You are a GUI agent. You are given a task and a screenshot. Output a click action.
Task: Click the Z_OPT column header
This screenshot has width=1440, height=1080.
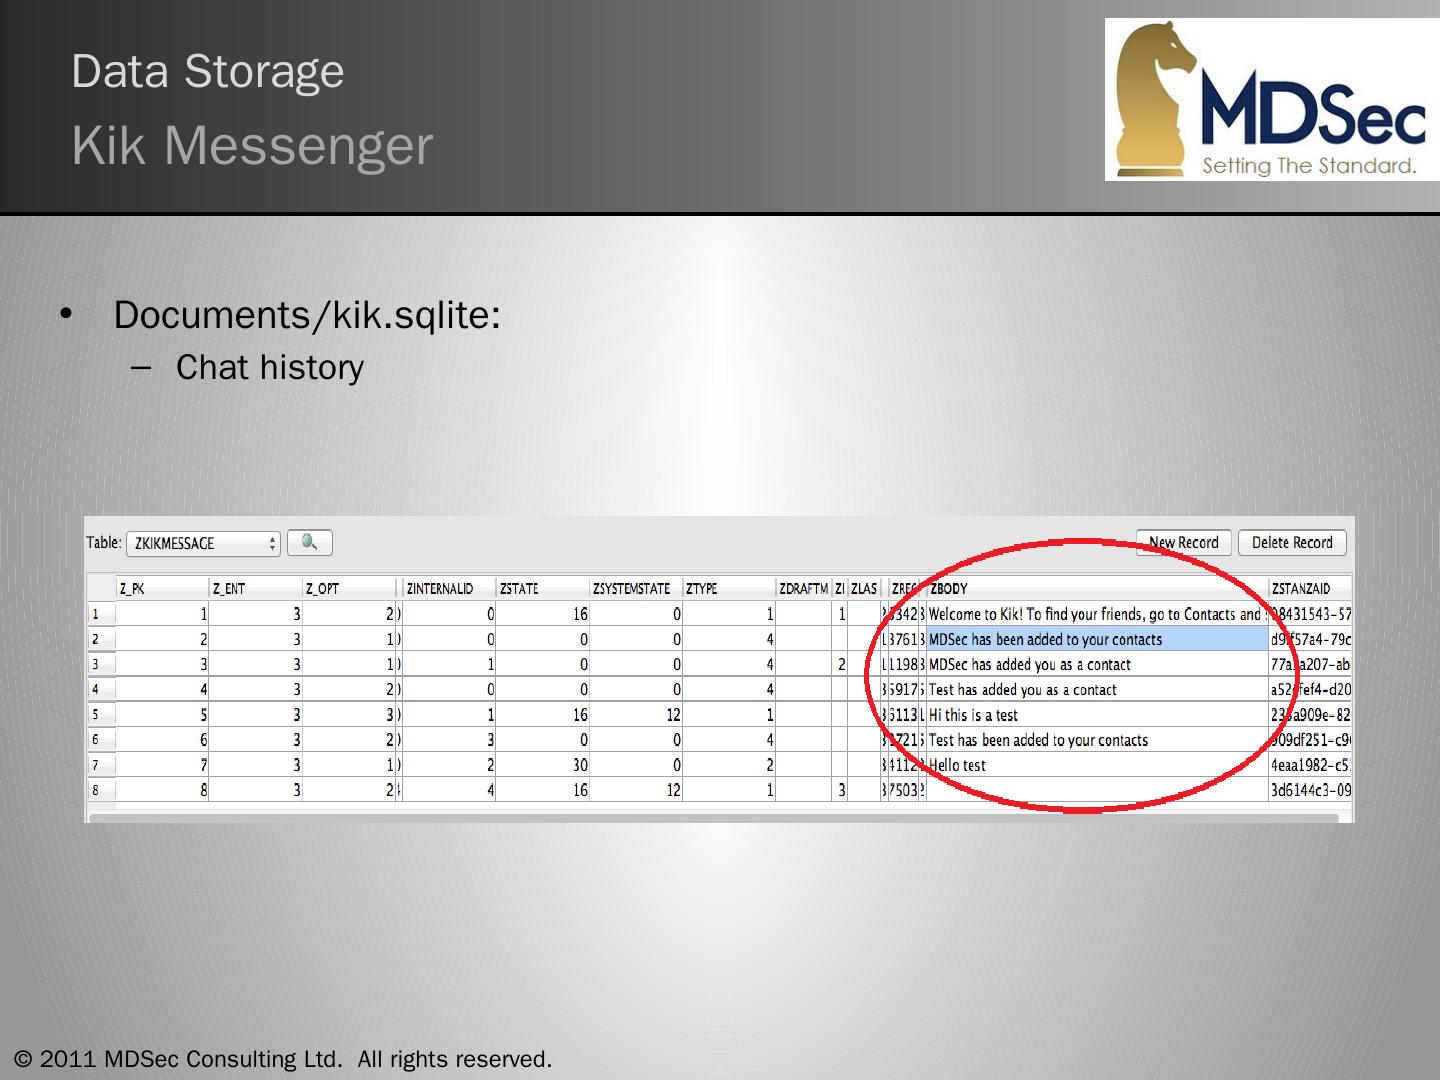click(349, 589)
